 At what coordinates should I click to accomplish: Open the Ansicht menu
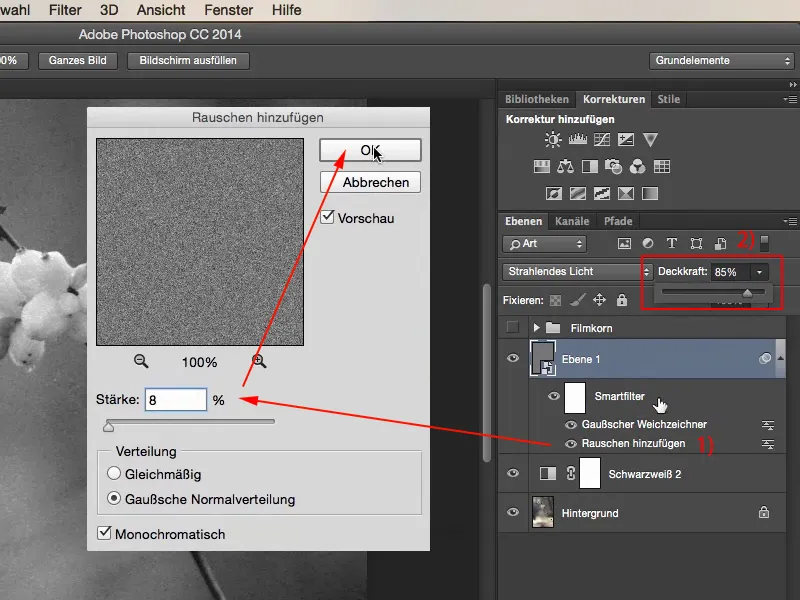[161, 10]
